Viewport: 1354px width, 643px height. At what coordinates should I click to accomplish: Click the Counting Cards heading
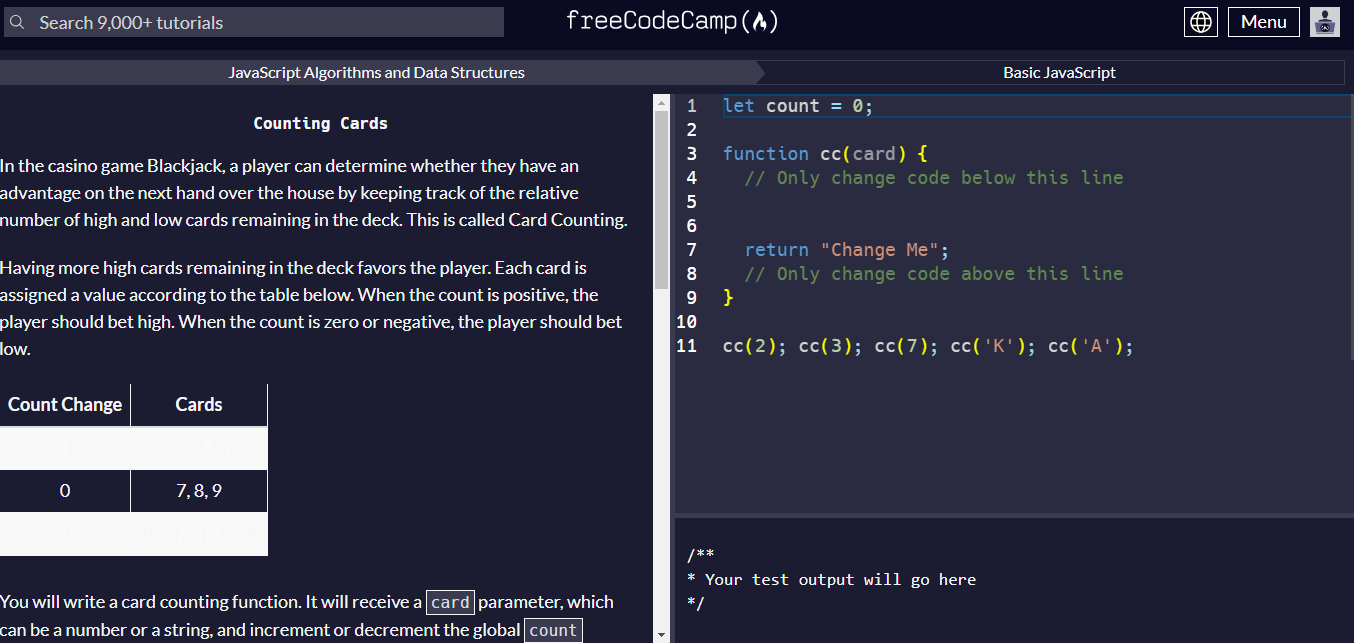pyautogui.click(x=320, y=123)
